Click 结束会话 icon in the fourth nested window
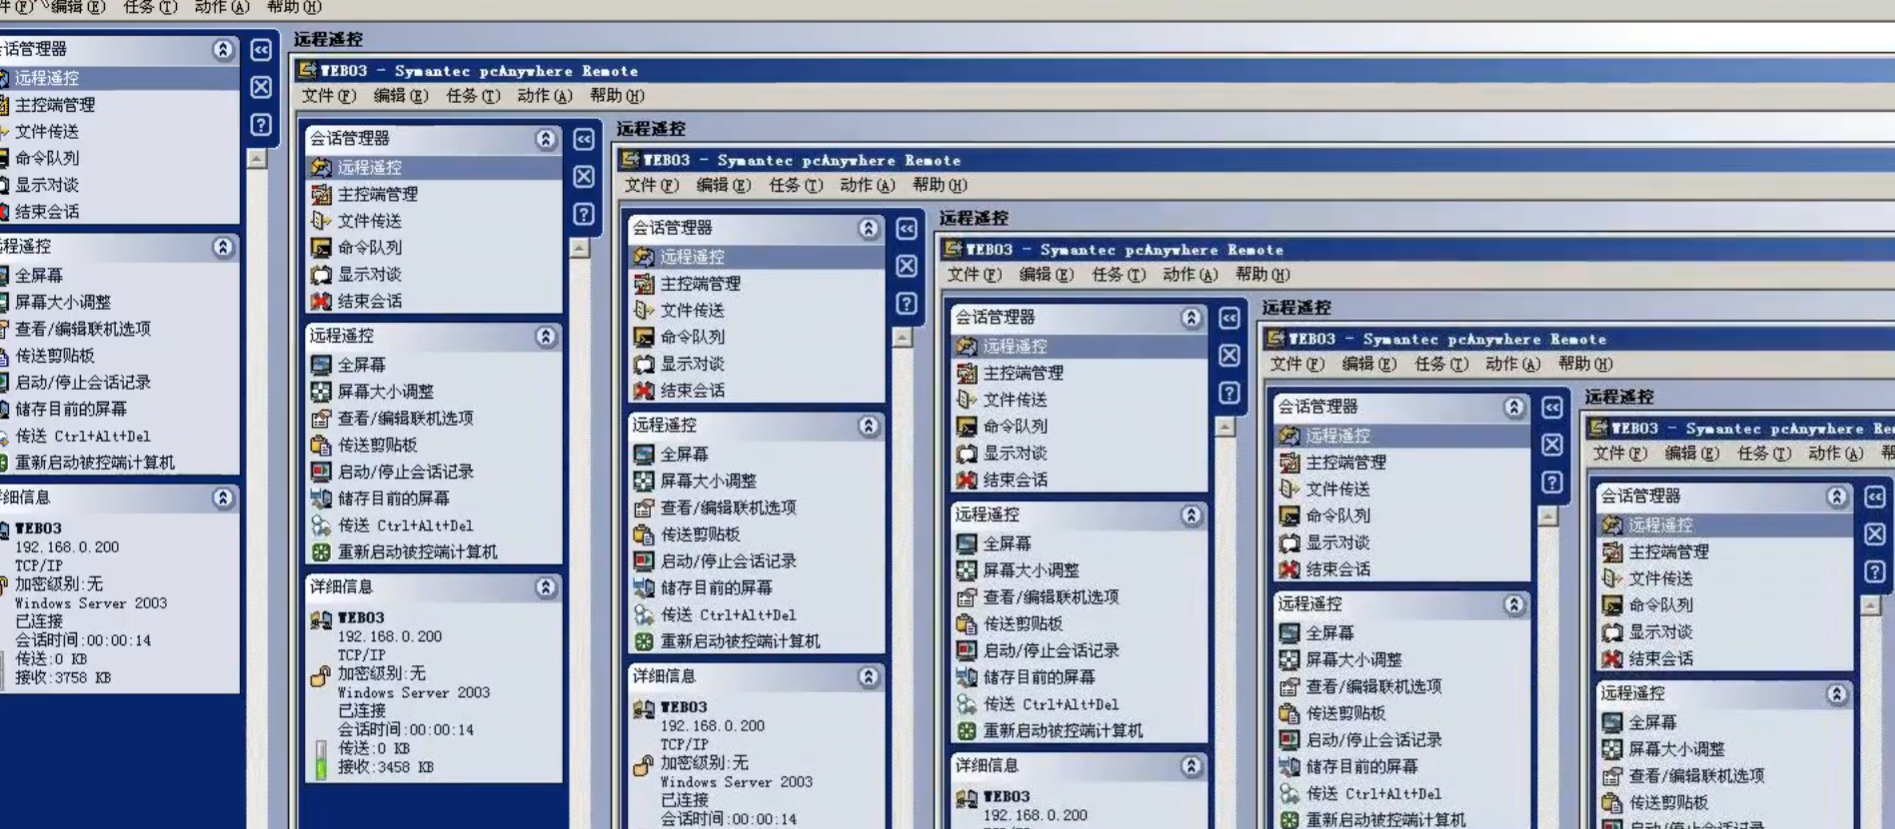The image size is (1895, 829). [x=966, y=480]
